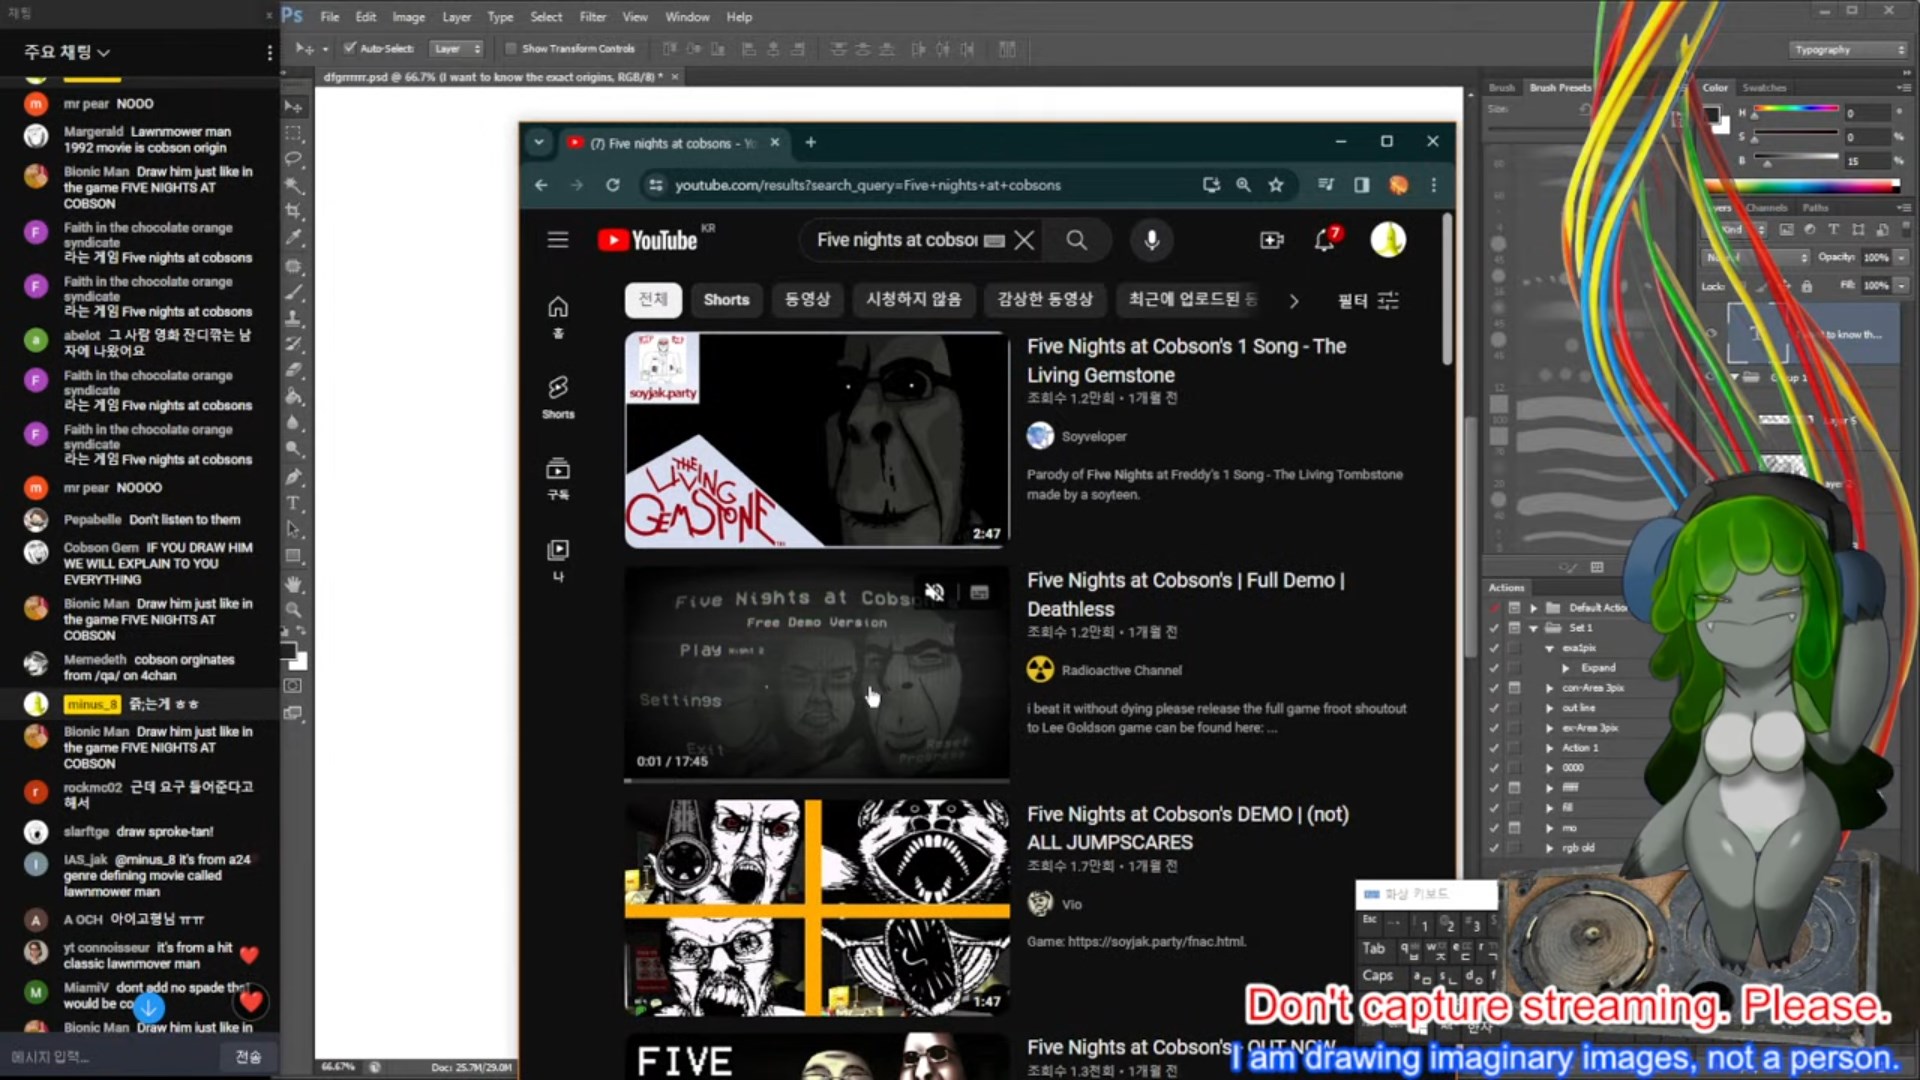Collapse the Set 1 action set
Image resolution: width=1920 pixels, height=1080 pixels.
tap(1533, 628)
